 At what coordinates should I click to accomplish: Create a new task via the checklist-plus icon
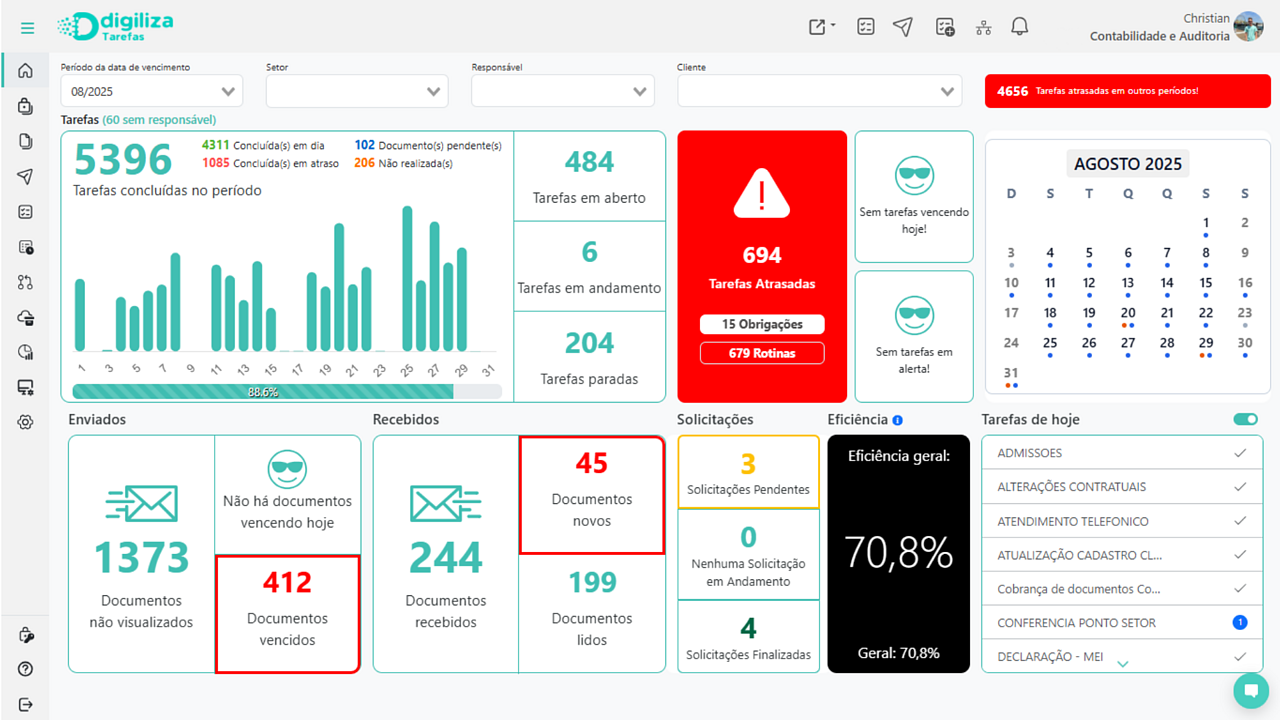pos(944,27)
